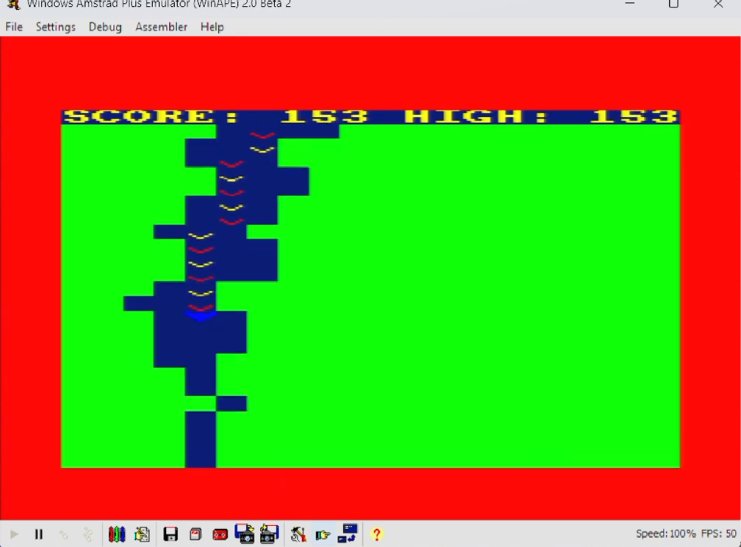This screenshot has width=741, height=547.
Task: Open the Settings menu
Action: pos(56,27)
